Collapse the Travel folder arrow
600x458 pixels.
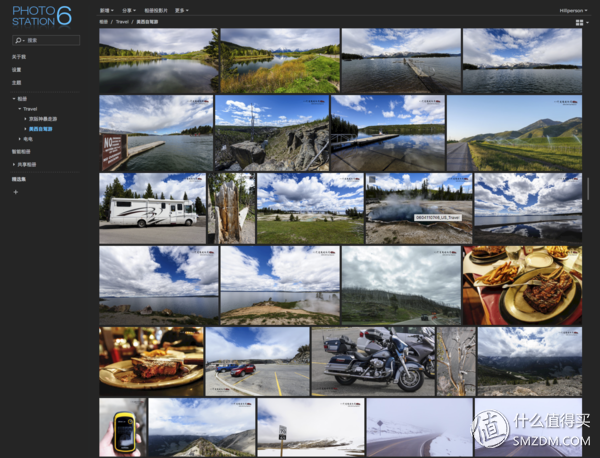(20, 109)
